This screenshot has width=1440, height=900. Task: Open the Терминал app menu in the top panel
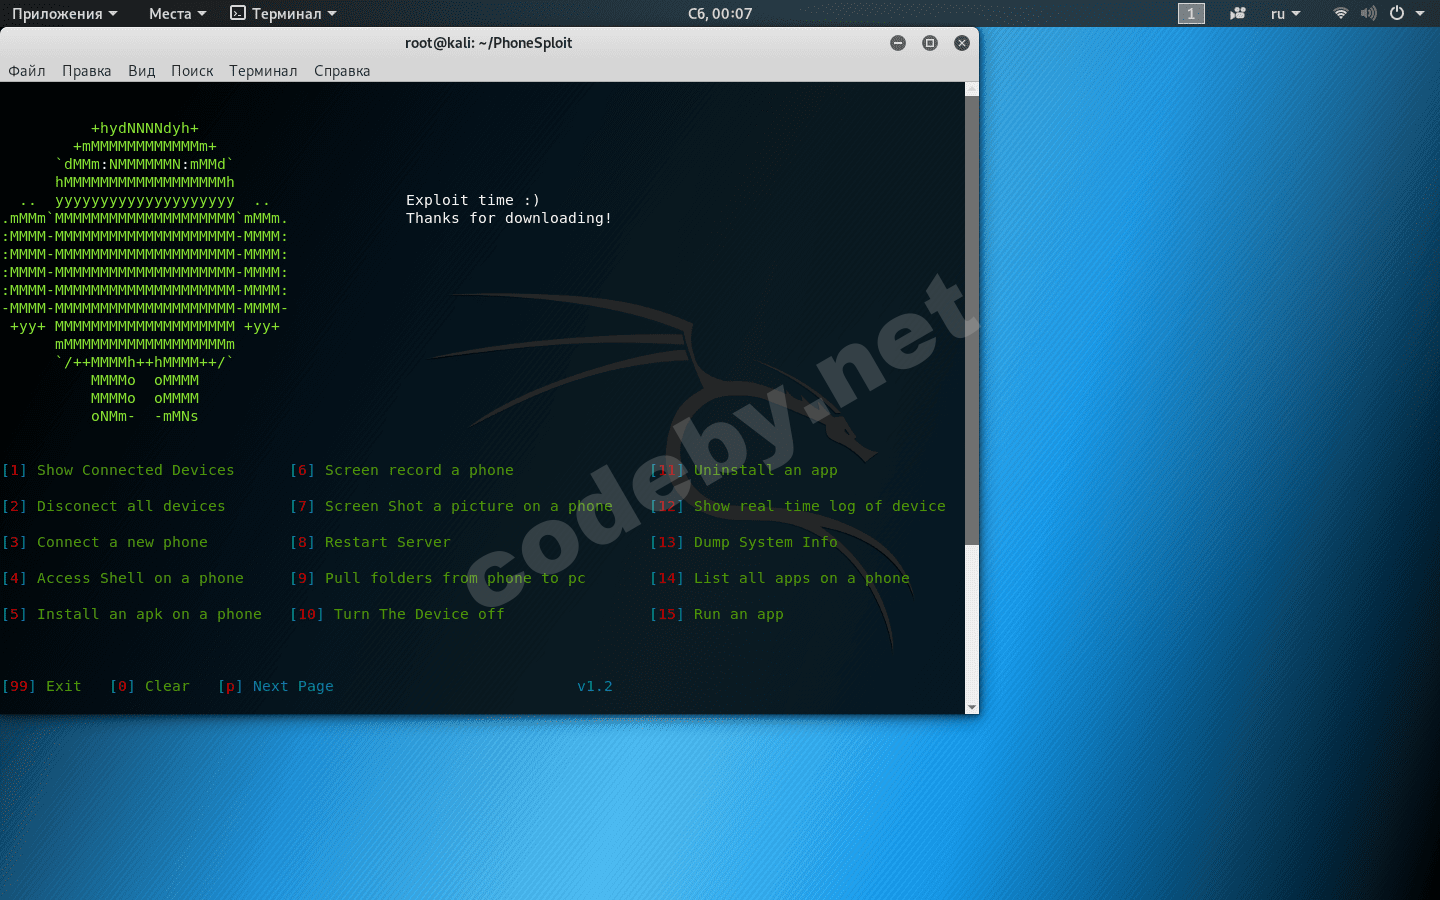pyautogui.click(x=283, y=14)
